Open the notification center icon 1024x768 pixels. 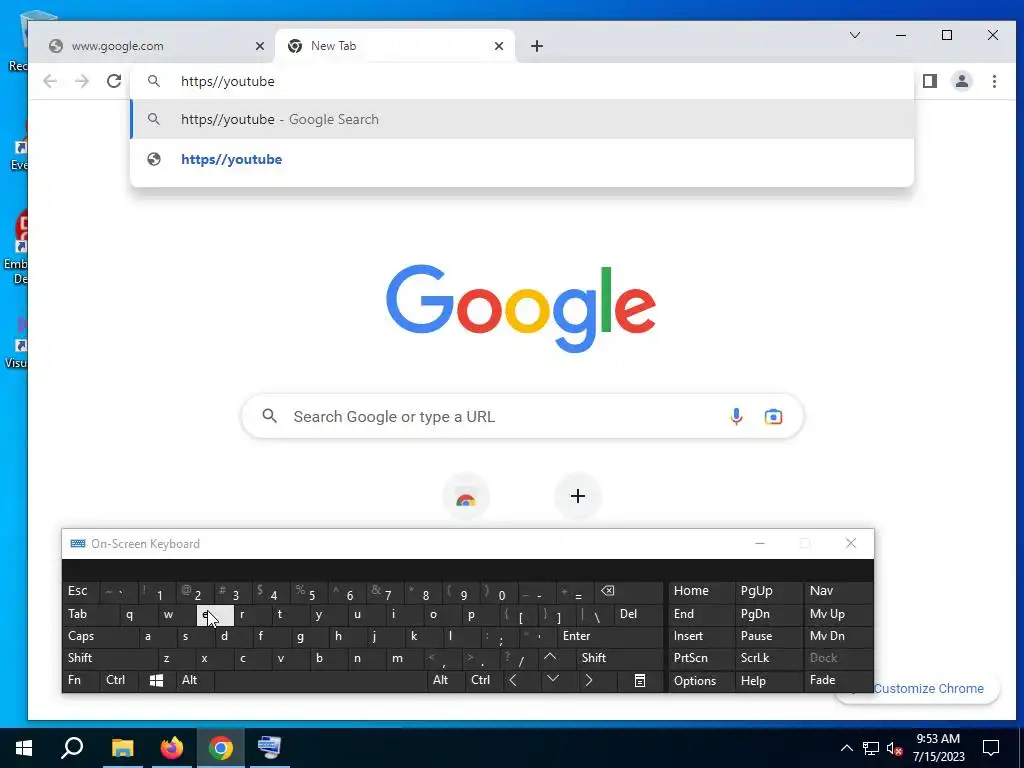pos(991,748)
